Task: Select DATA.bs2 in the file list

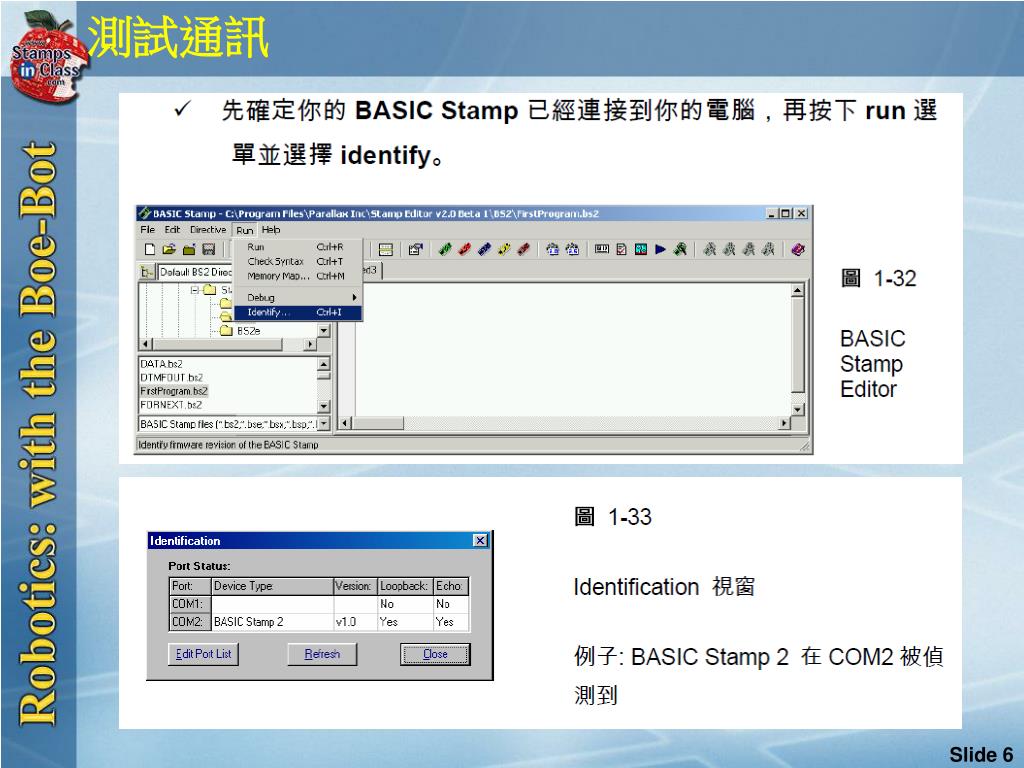Action: (161, 364)
